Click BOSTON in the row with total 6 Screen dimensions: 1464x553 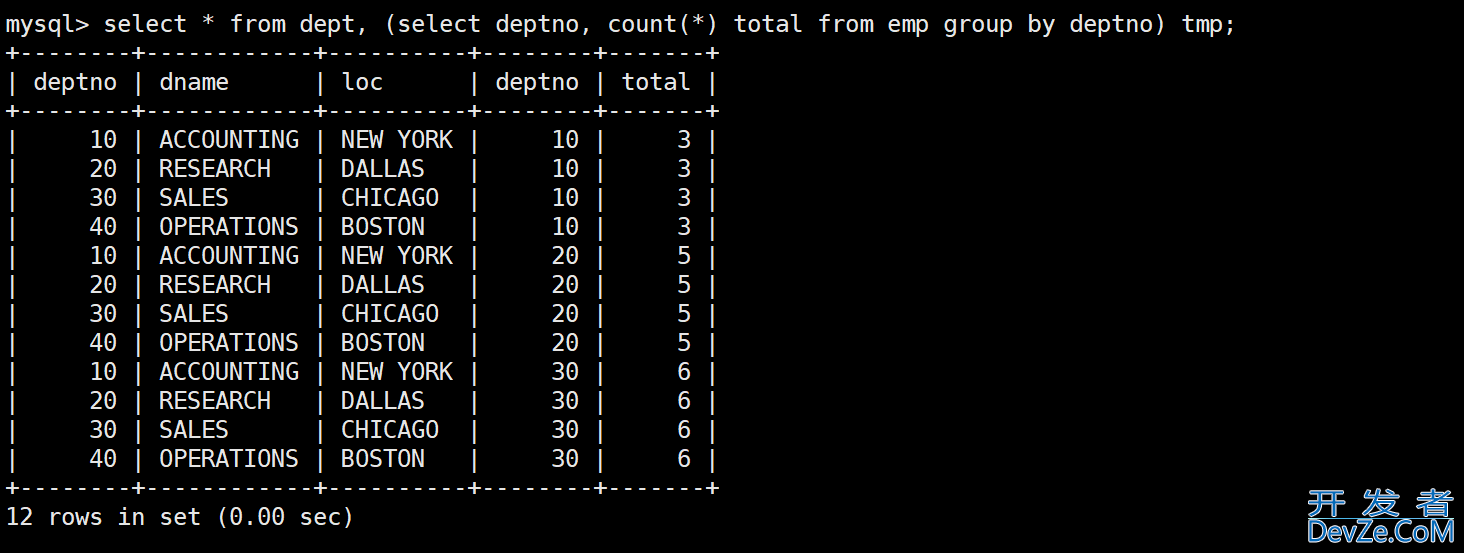click(383, 458)
